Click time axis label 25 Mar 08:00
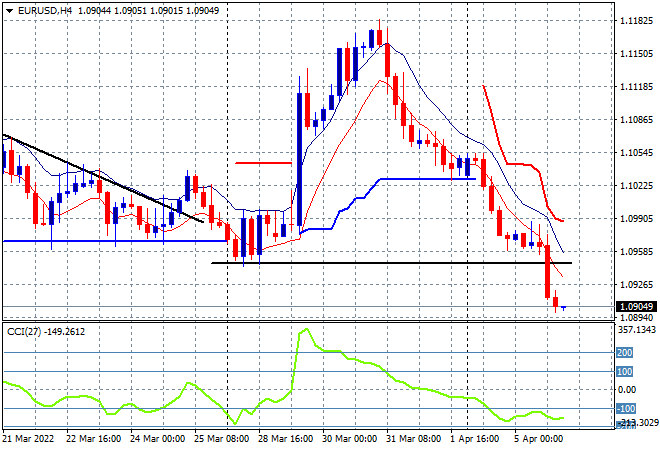Image resolution: width=660 pixels, height=450 pixels. pos(221,439)
